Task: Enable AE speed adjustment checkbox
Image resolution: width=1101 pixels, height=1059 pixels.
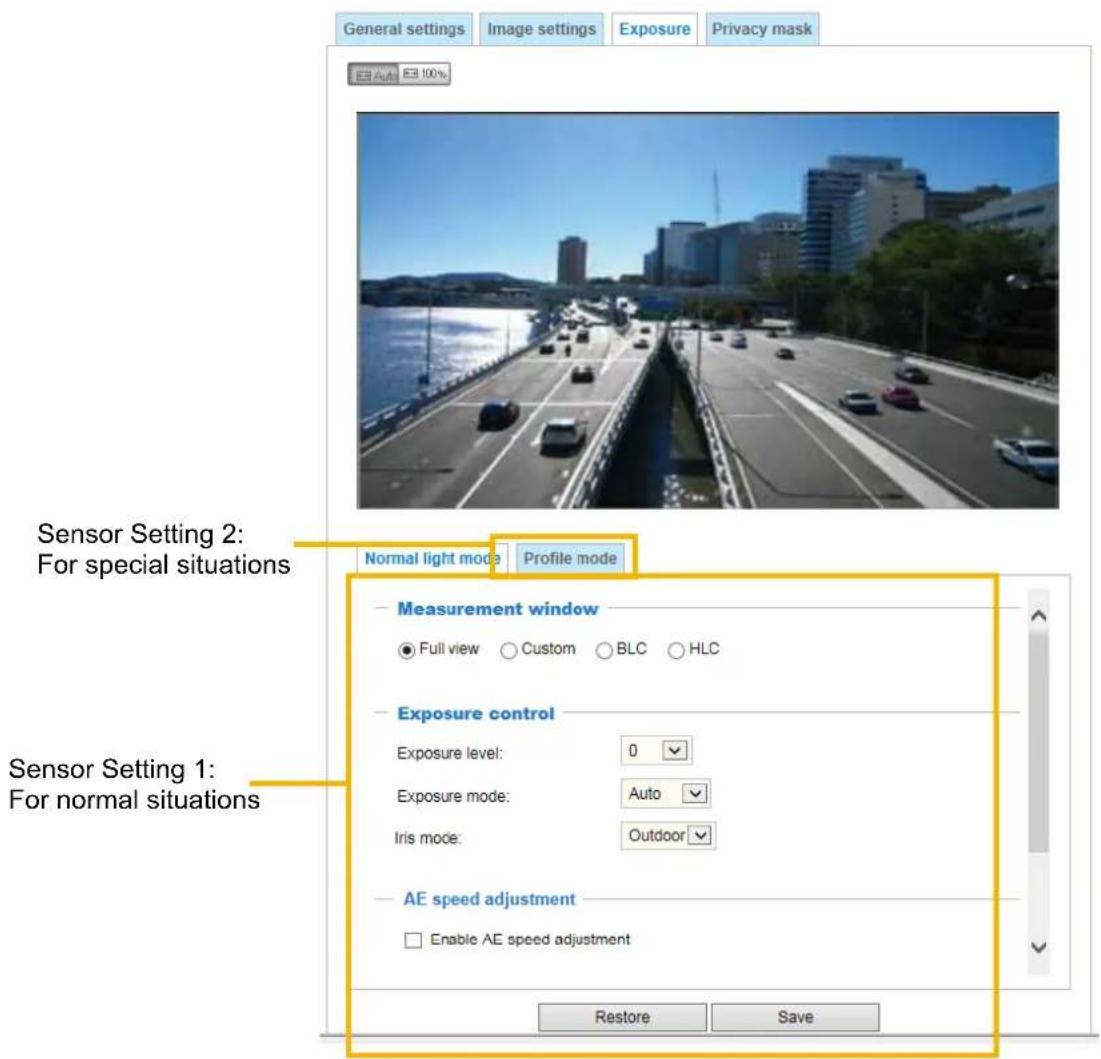Action: 413,940
